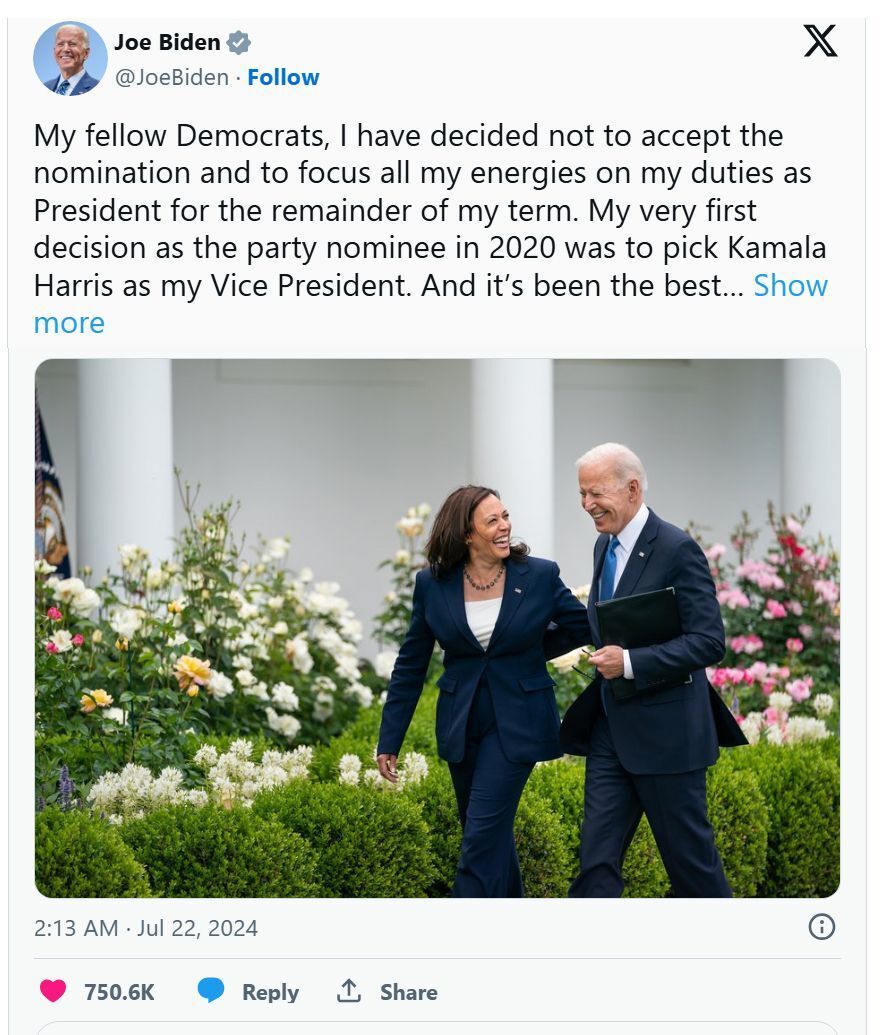Click the X logo icon

pos(821,41)
